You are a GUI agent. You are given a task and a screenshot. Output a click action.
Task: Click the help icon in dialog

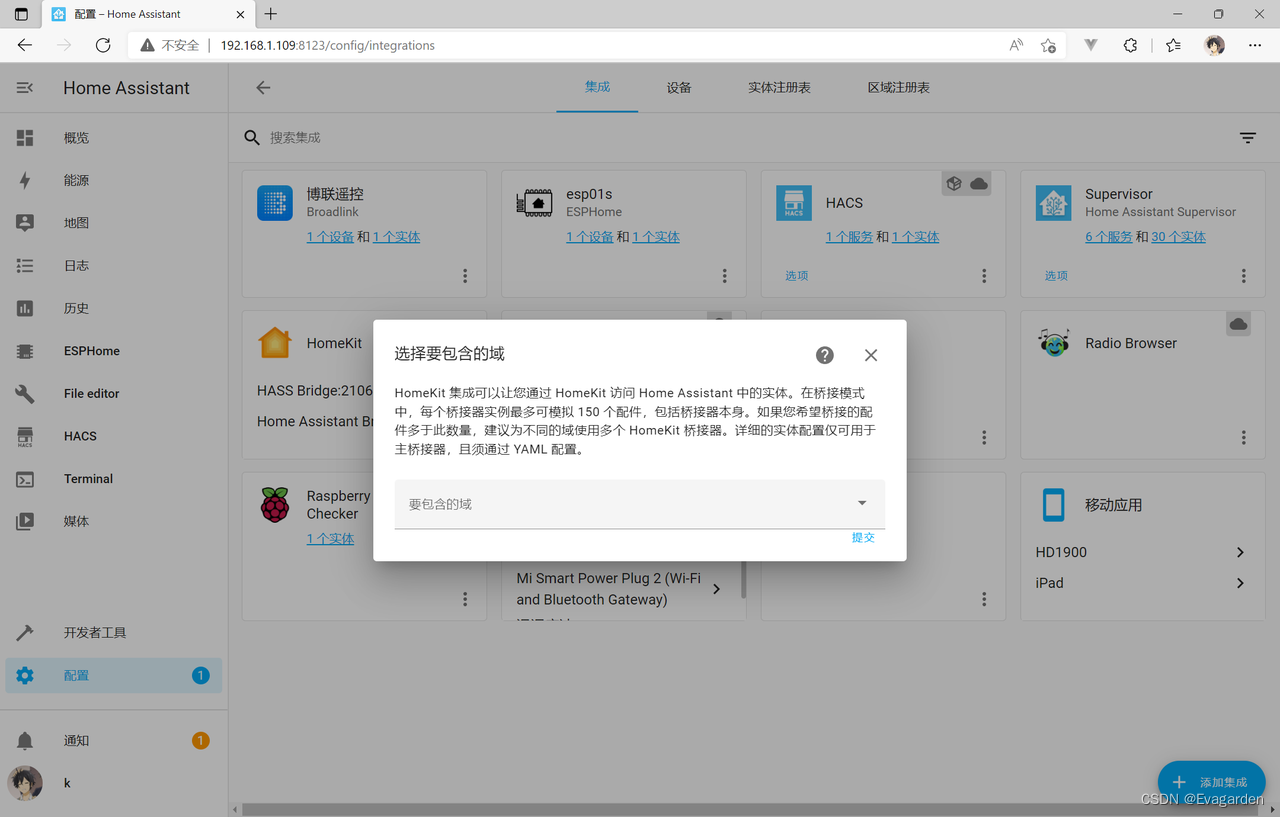pyautogui.click(x=825, y=355)
